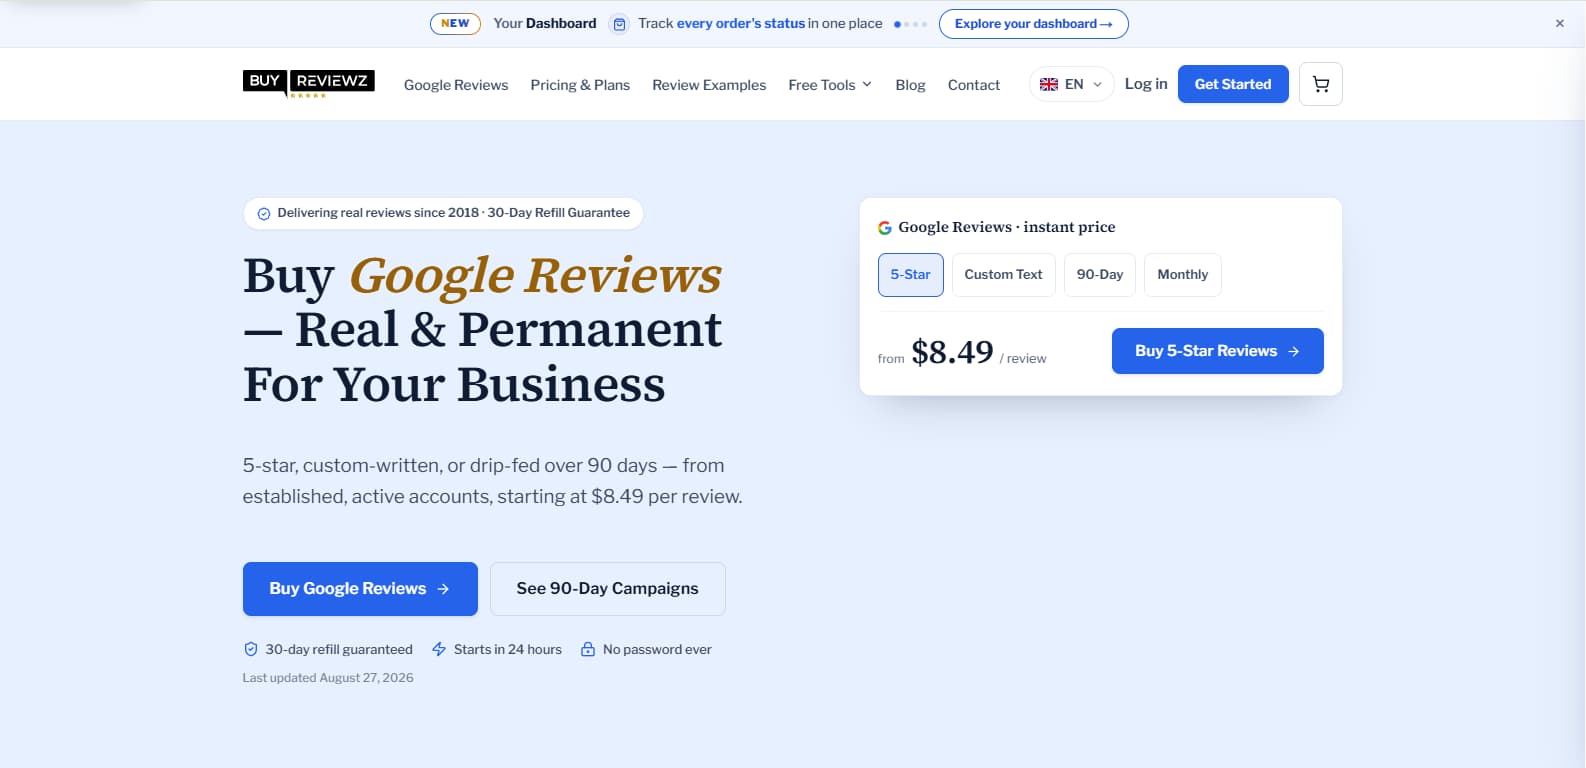Click the NEW badge in the banner

455,23
